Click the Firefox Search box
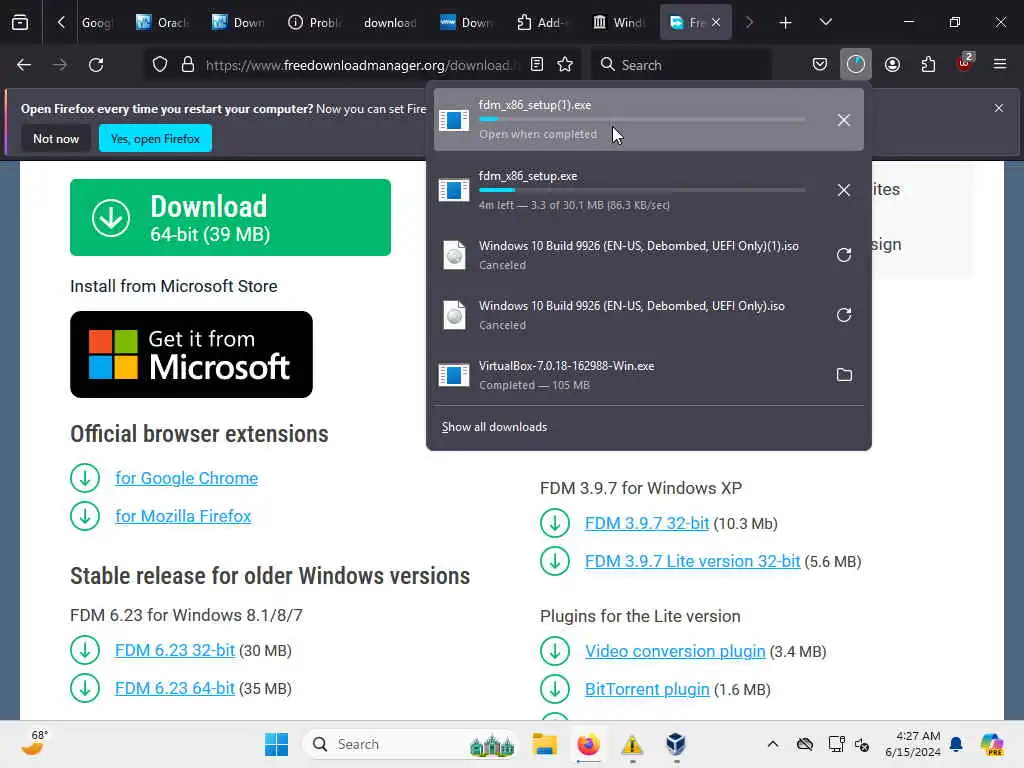This screenshot has width=1024, height=768. tap(681, 65)
